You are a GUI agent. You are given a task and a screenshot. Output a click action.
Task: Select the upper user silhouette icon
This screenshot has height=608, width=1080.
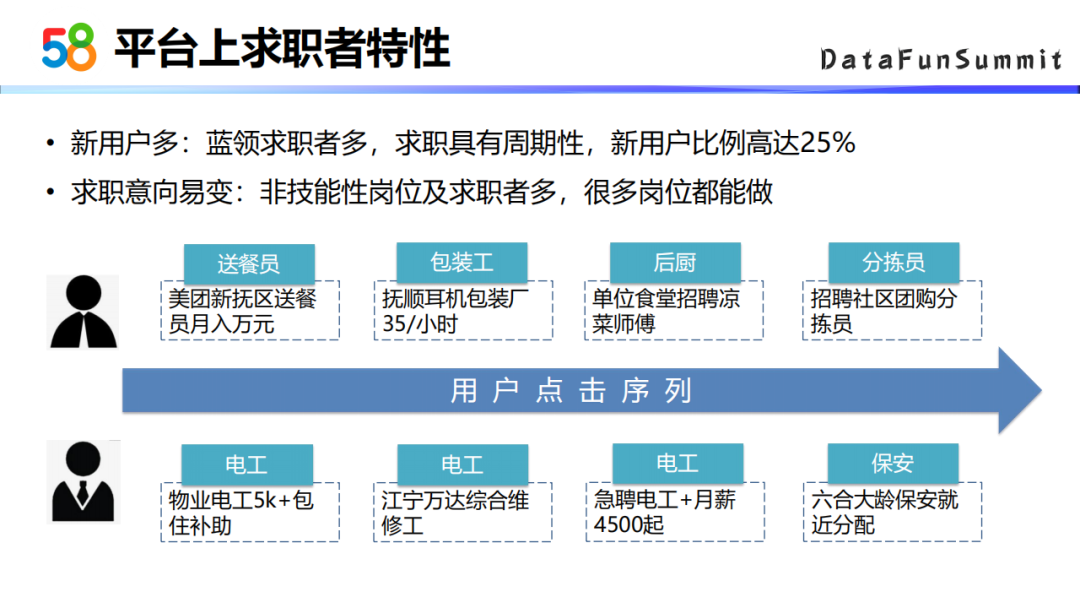83,312
